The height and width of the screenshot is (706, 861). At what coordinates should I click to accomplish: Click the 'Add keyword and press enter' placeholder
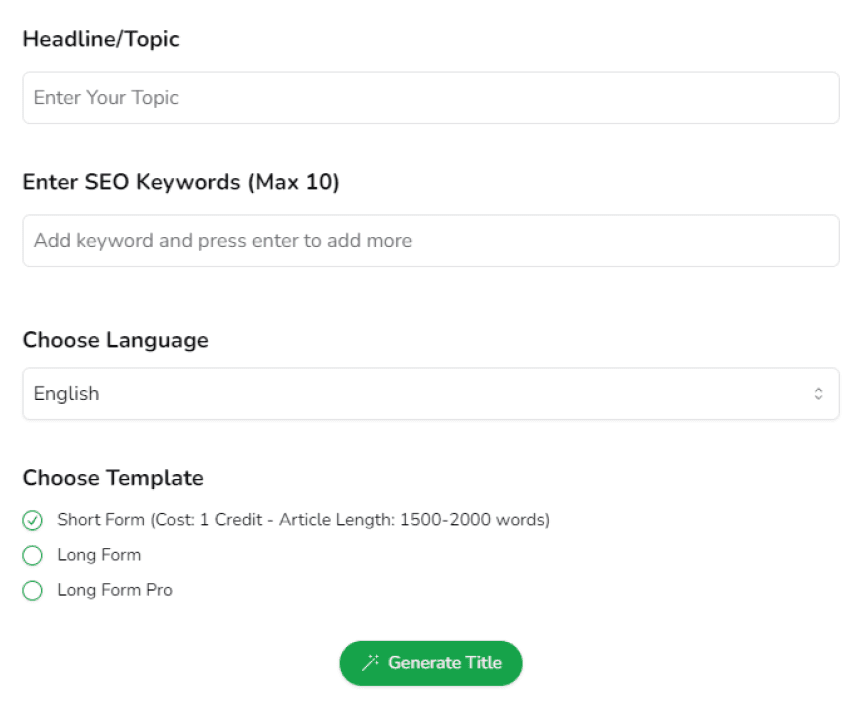click(x=223, y=241)
